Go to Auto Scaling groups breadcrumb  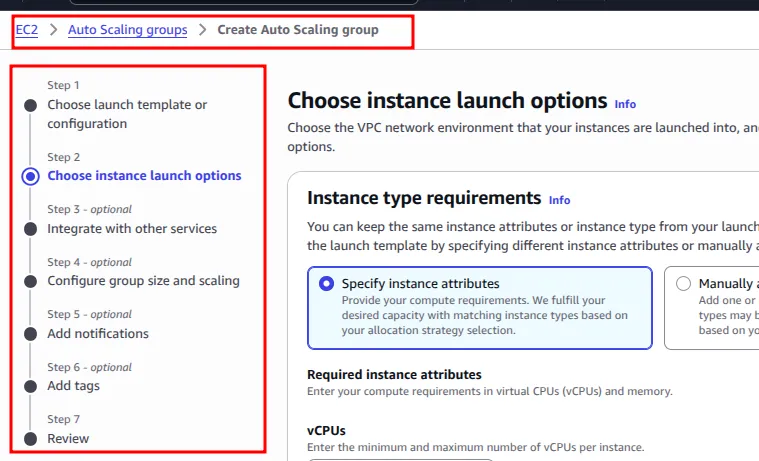tap(127, 30)
